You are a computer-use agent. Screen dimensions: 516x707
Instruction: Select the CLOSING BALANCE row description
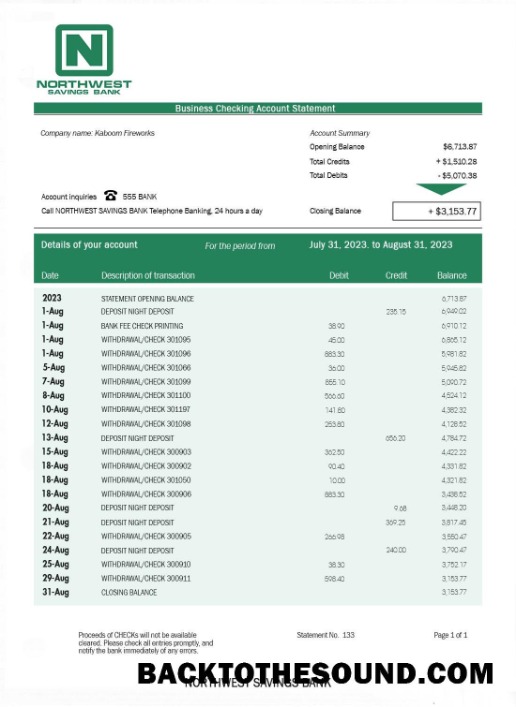coord(129,592)
